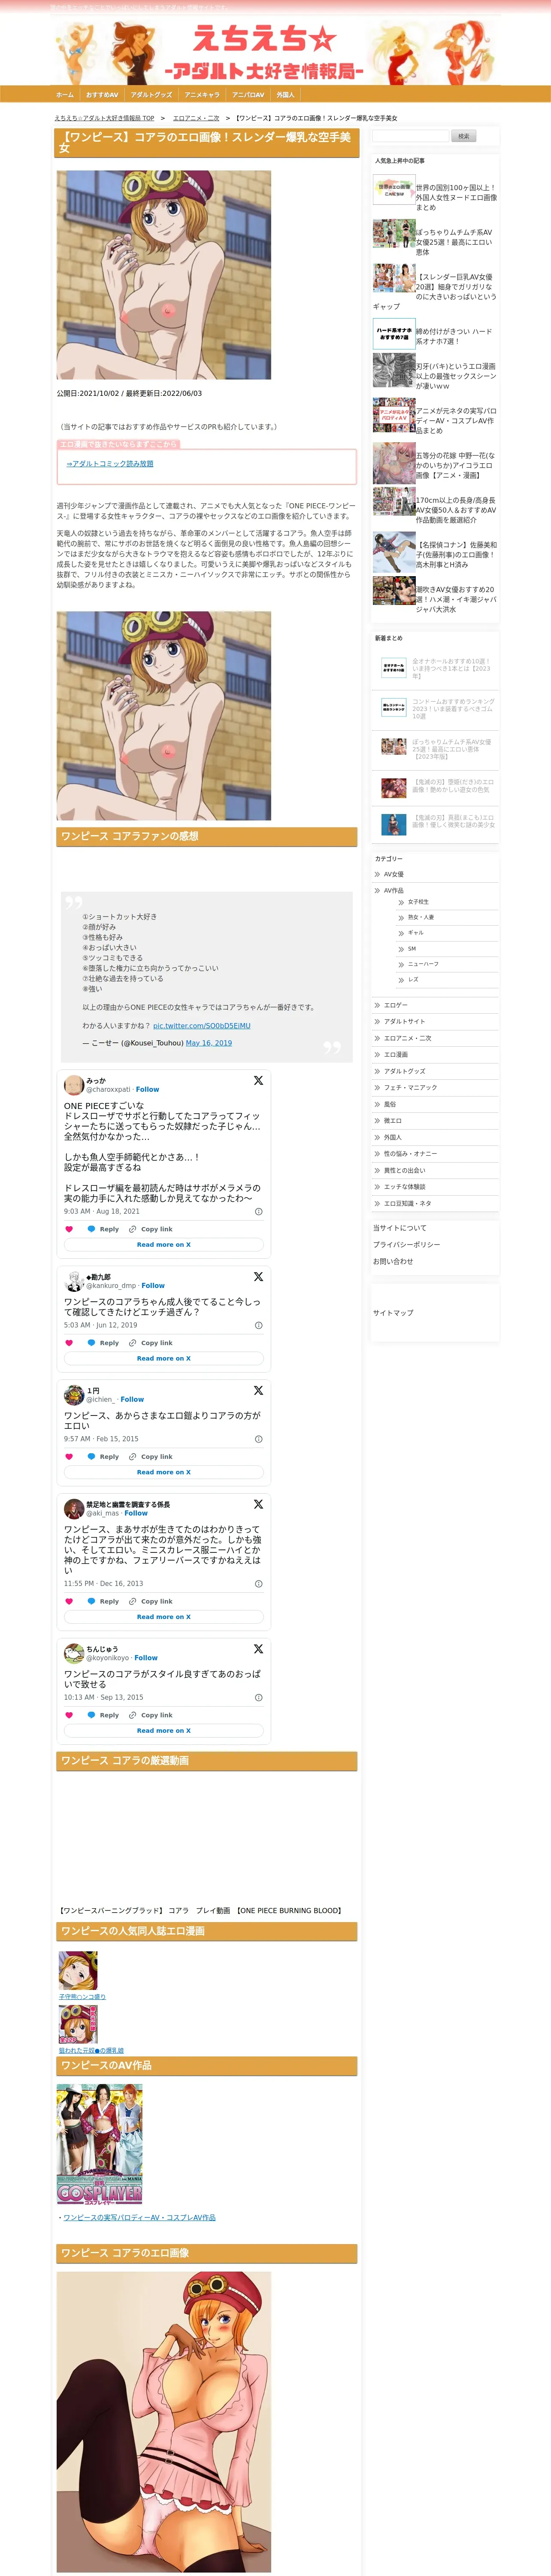Open breadcrumb えちえち☆アダルト大好き情報局 TOP
The height and width of the screenshot is (2576, 551).
click(104, 118)
